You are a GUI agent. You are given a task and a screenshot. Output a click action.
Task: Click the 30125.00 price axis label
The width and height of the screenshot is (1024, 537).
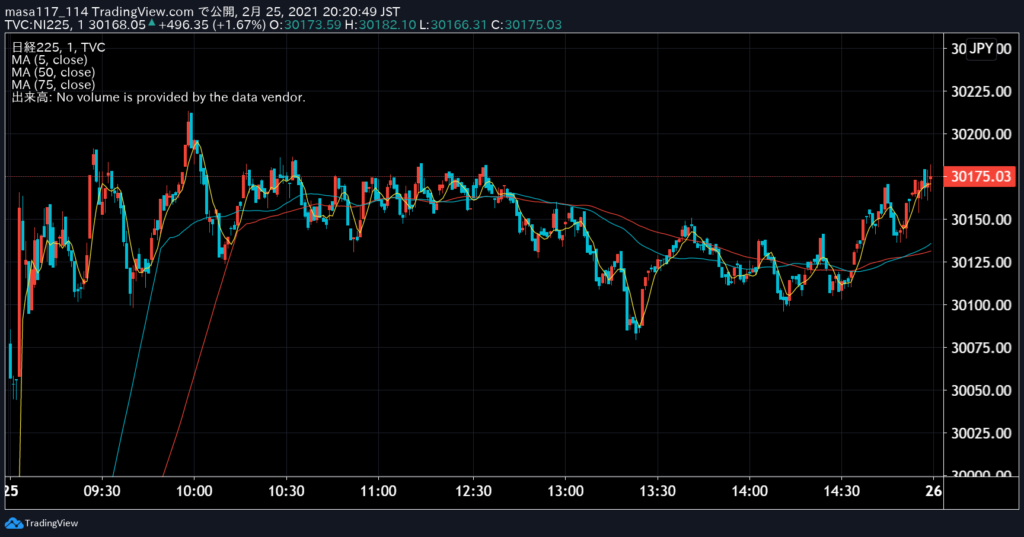[981, 263]
